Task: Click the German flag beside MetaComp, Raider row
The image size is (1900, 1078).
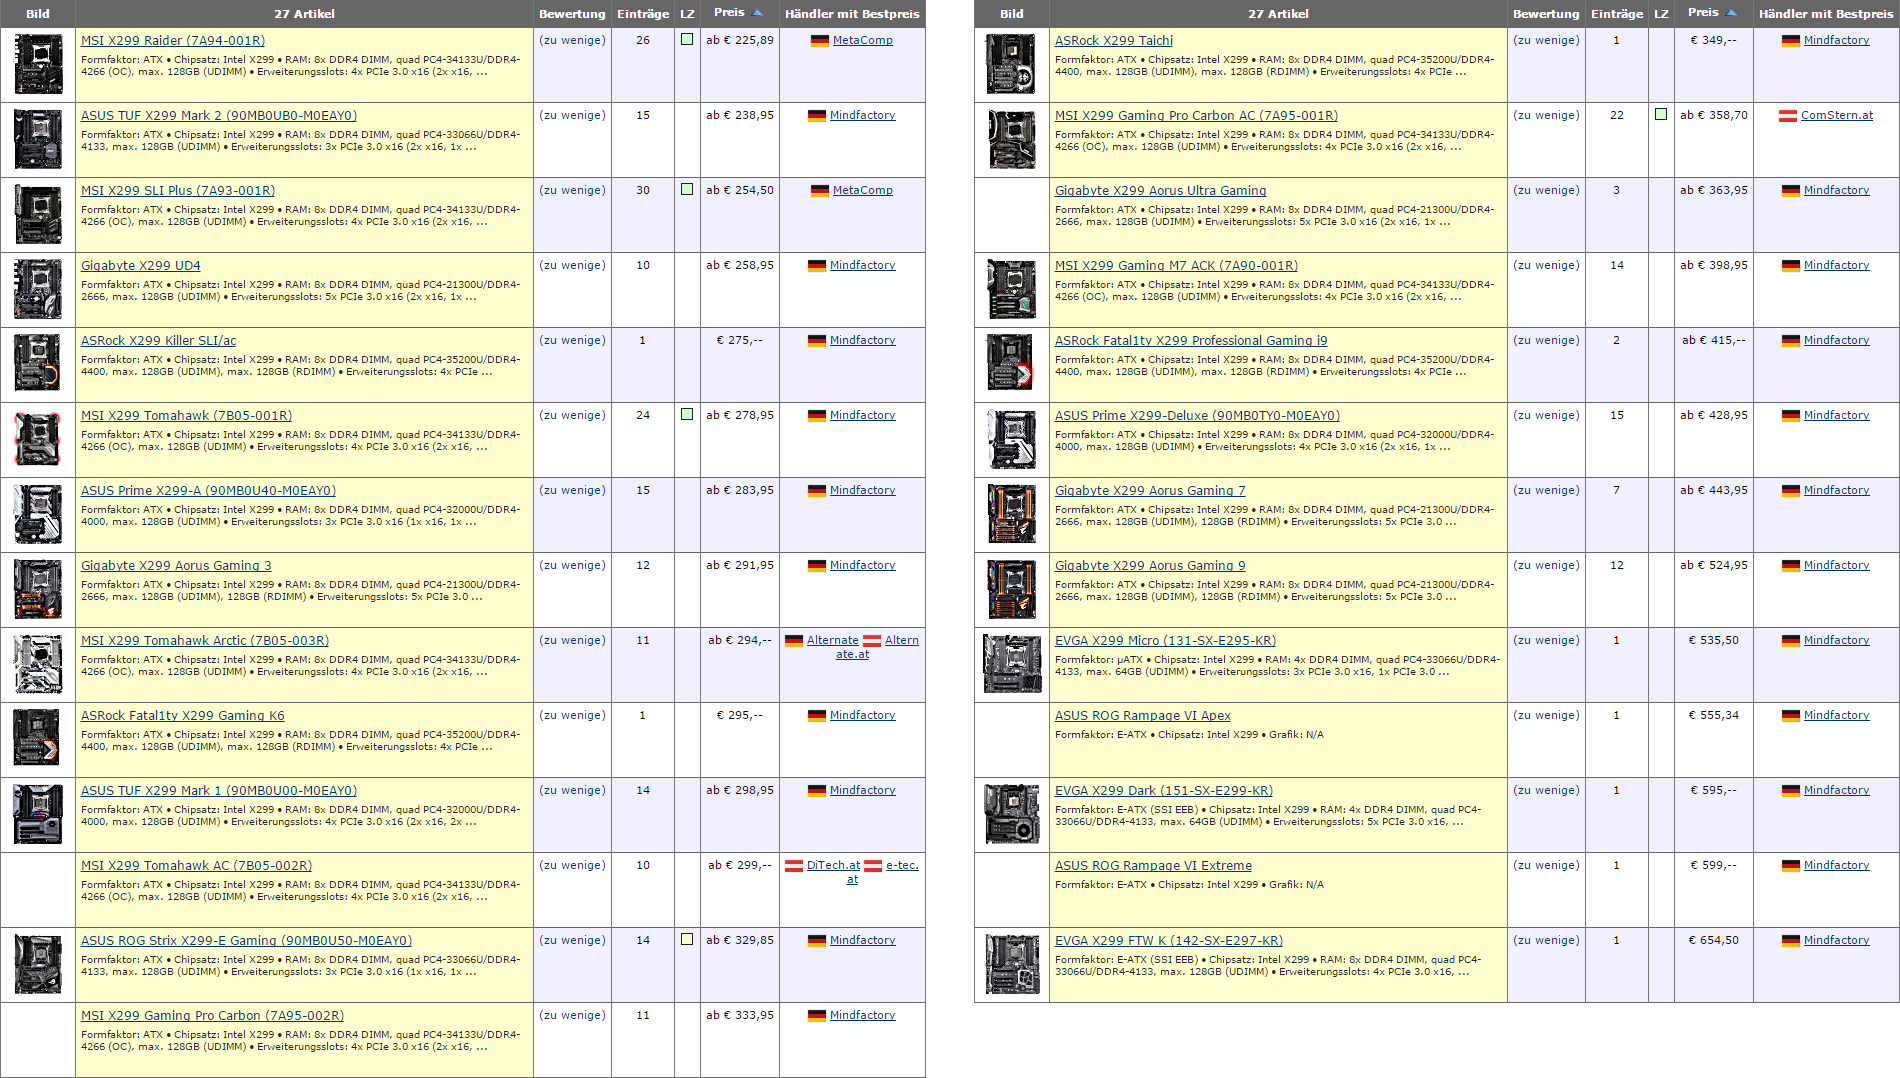Action: (820, 41)
